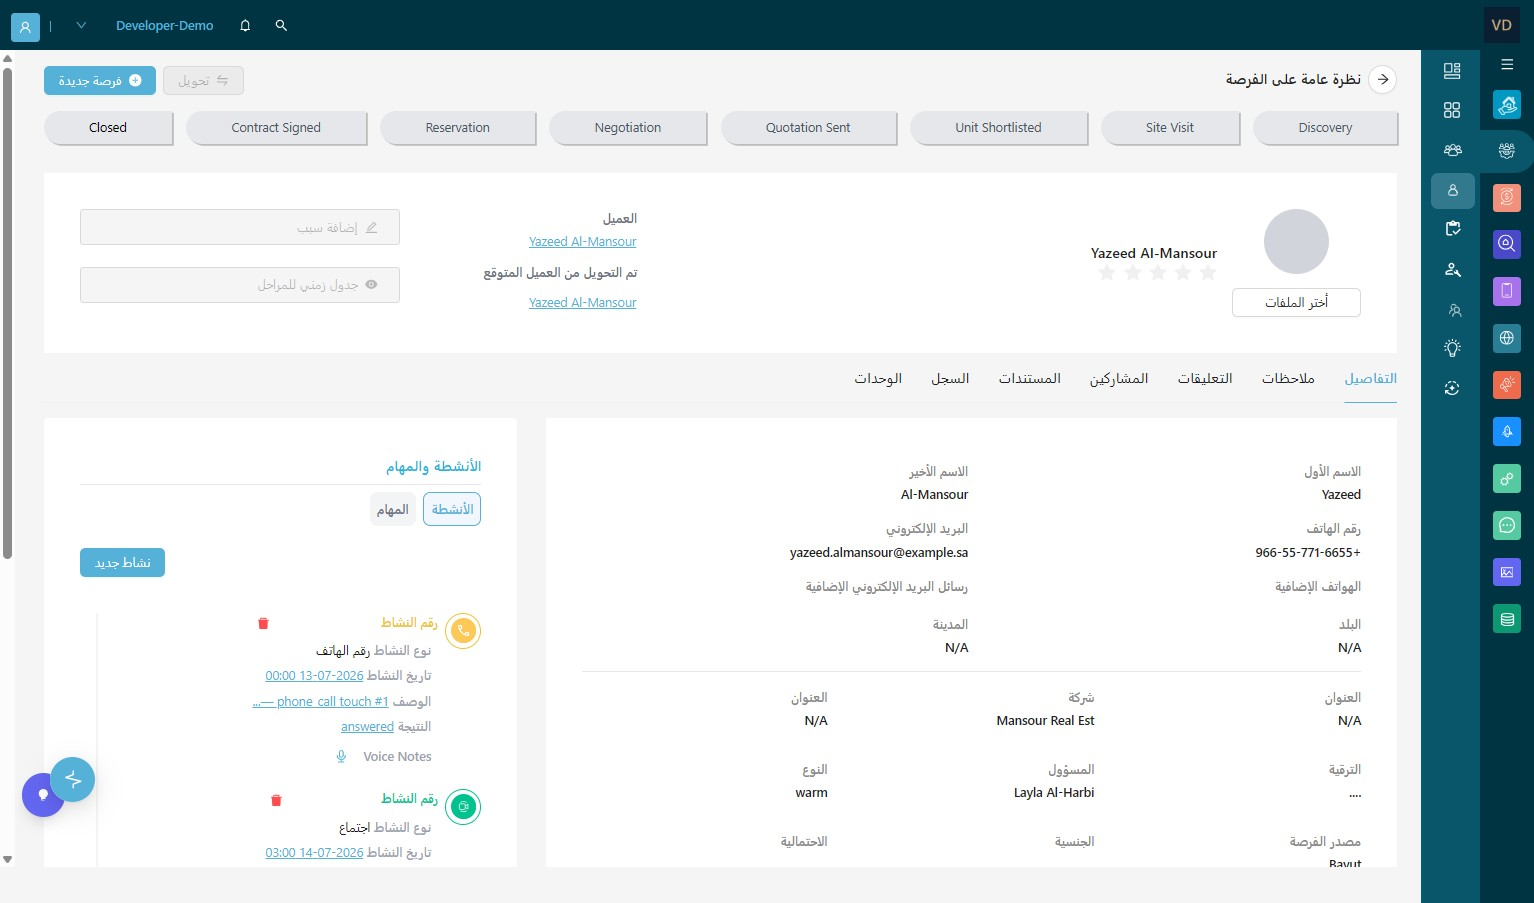
Task: Open the purple image gallery module
Action: pyautogui.click(x=1507, y=572)
